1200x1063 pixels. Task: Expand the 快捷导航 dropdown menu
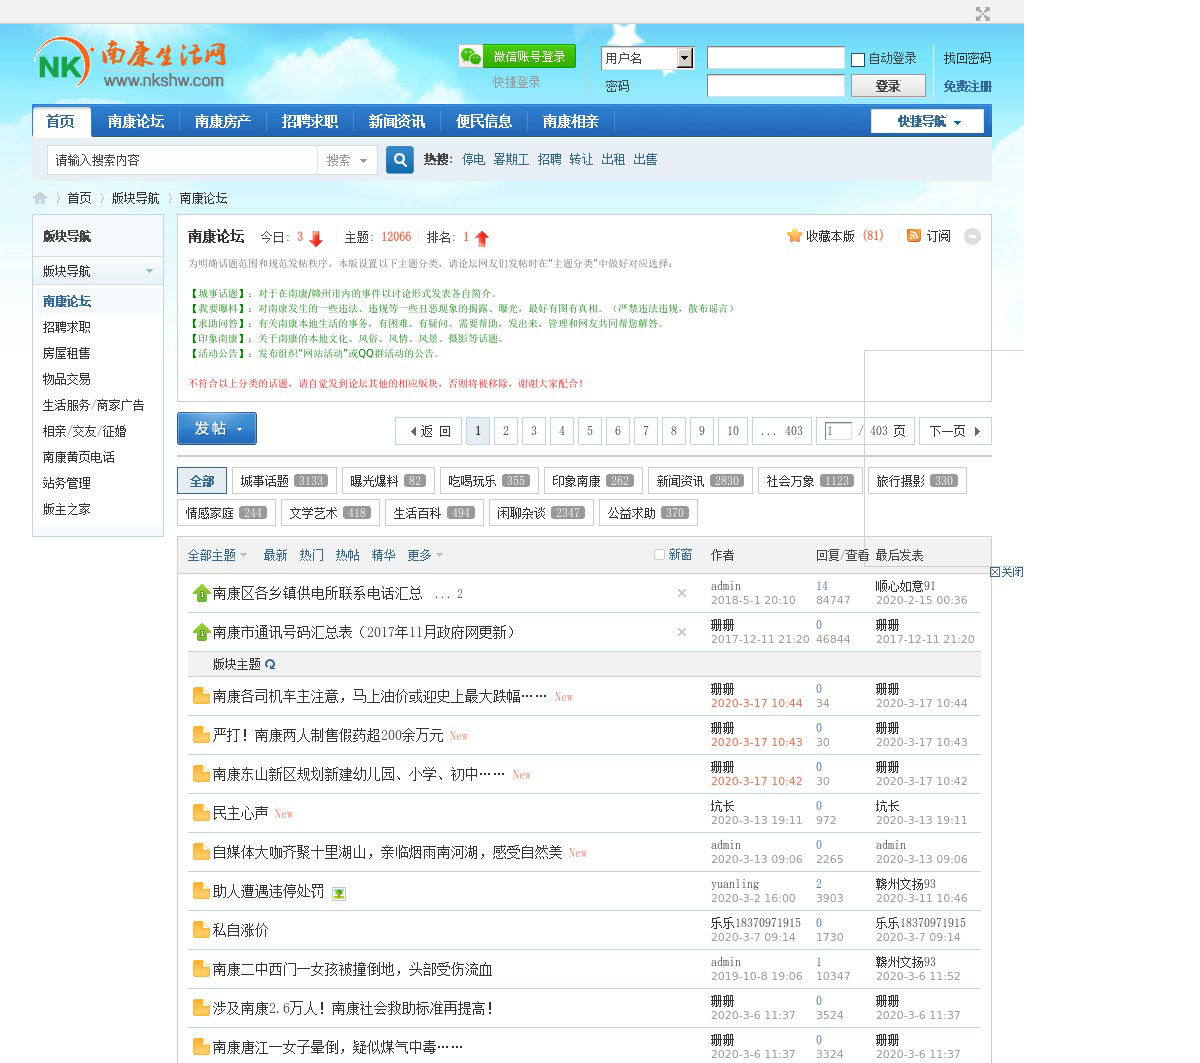927,122
